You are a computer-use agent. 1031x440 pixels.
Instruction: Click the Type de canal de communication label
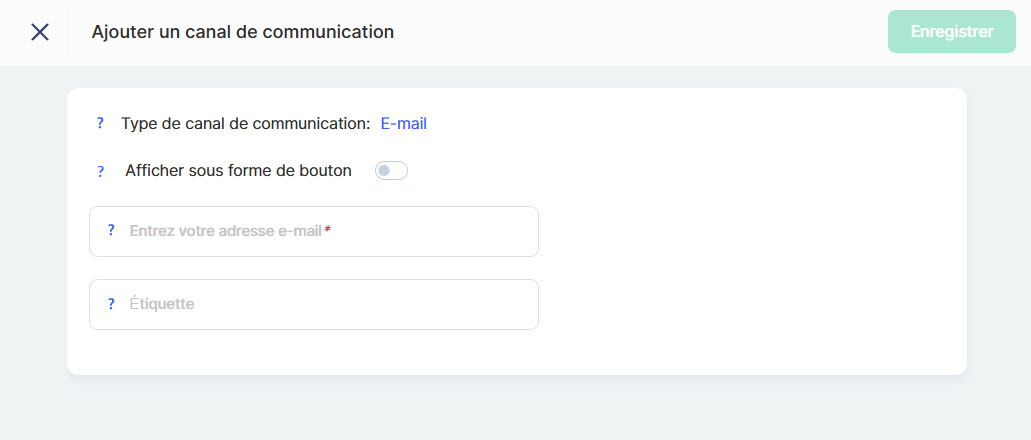(245, 124)
